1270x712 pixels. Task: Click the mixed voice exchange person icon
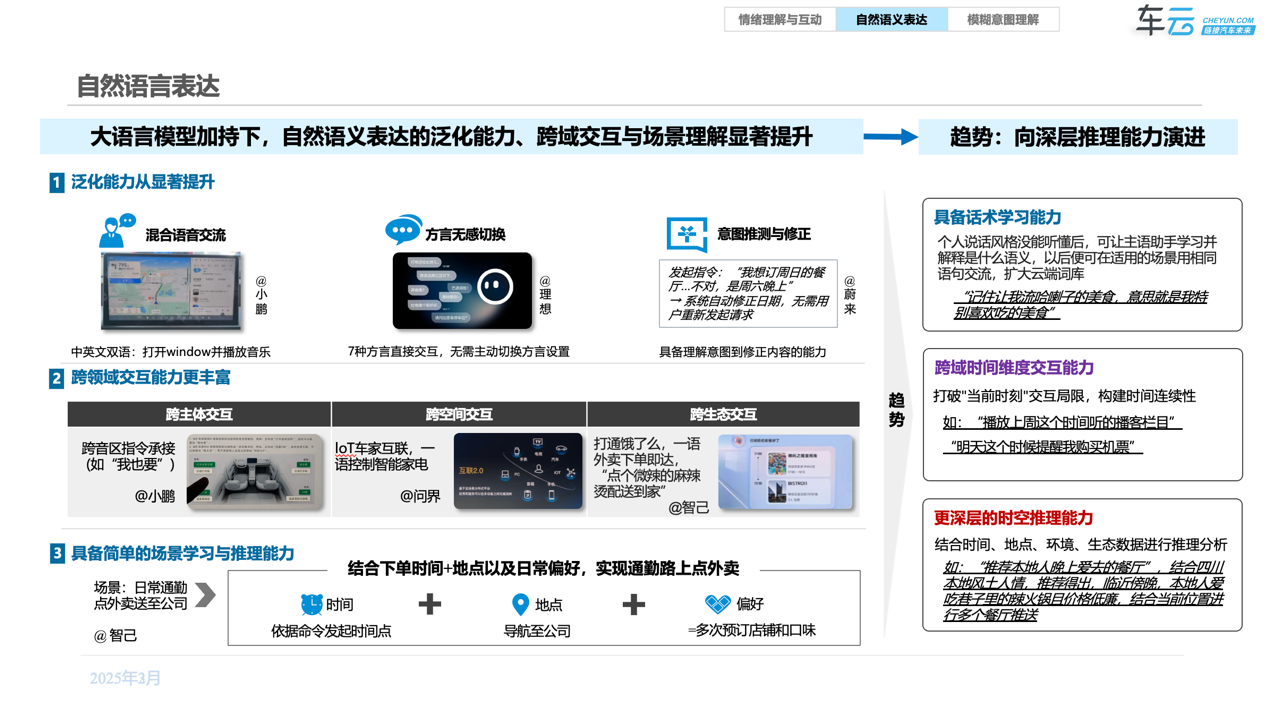tap(117, 231)
